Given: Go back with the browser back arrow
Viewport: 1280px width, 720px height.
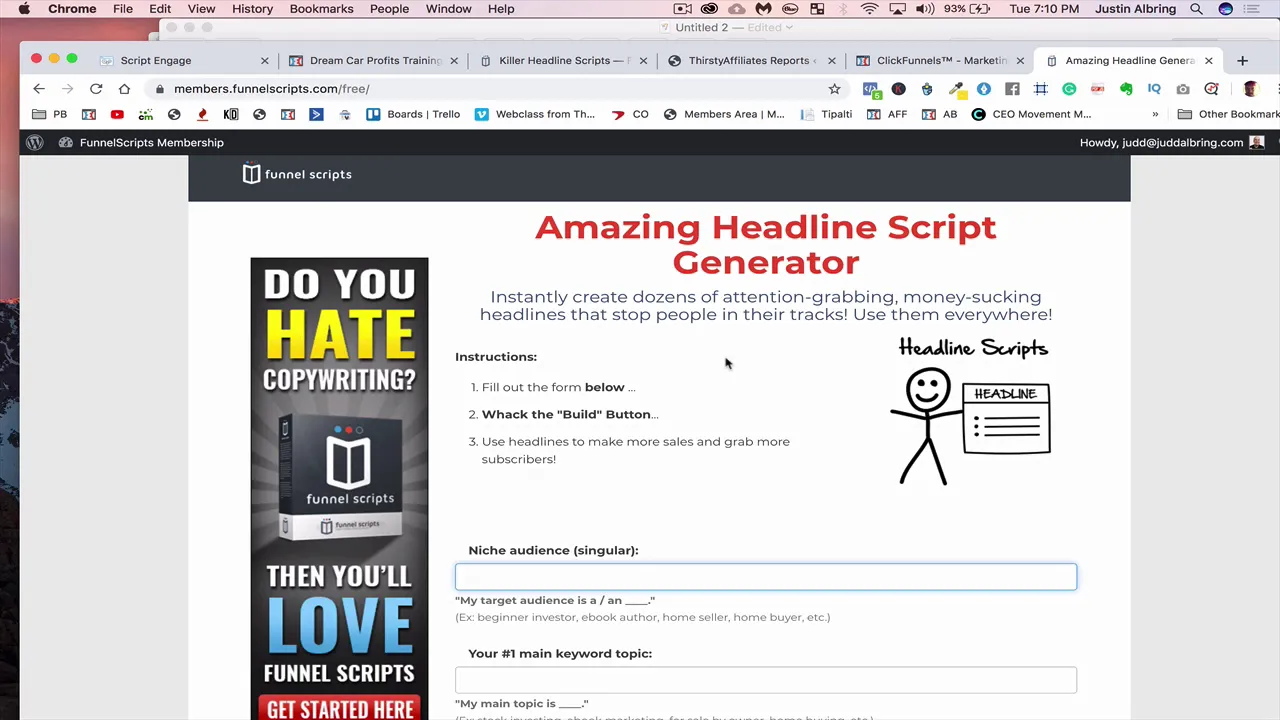Looking at the screenshot, I should (39, 89).
